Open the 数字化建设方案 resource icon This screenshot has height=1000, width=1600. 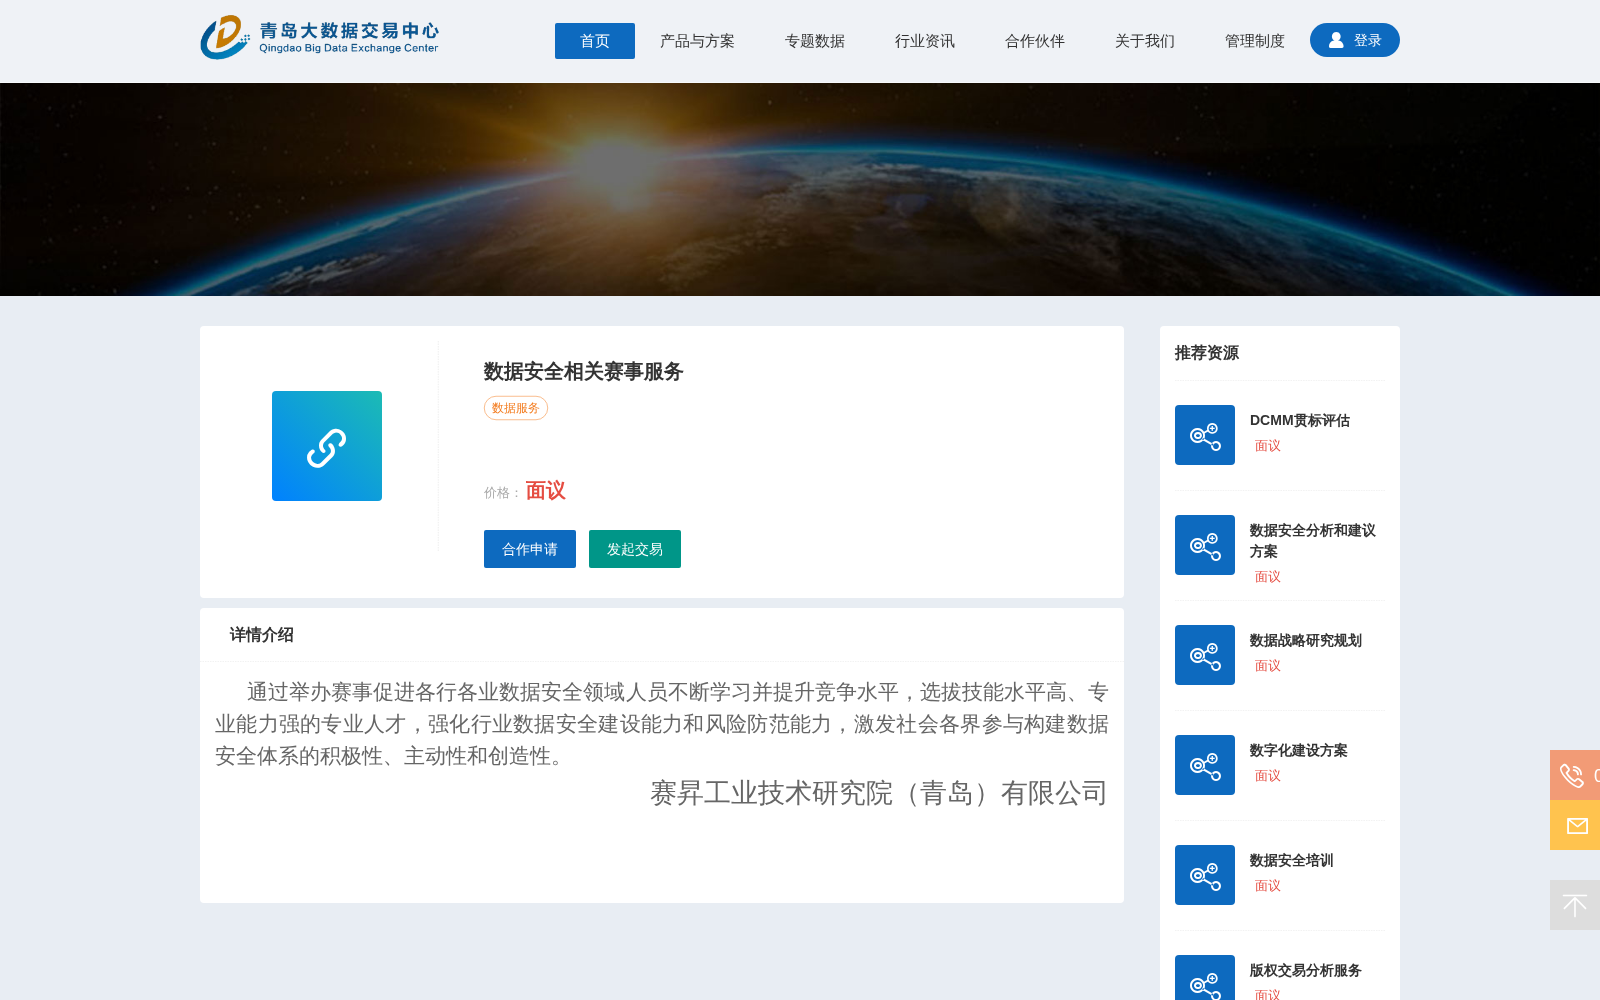tap(1205, 765)
